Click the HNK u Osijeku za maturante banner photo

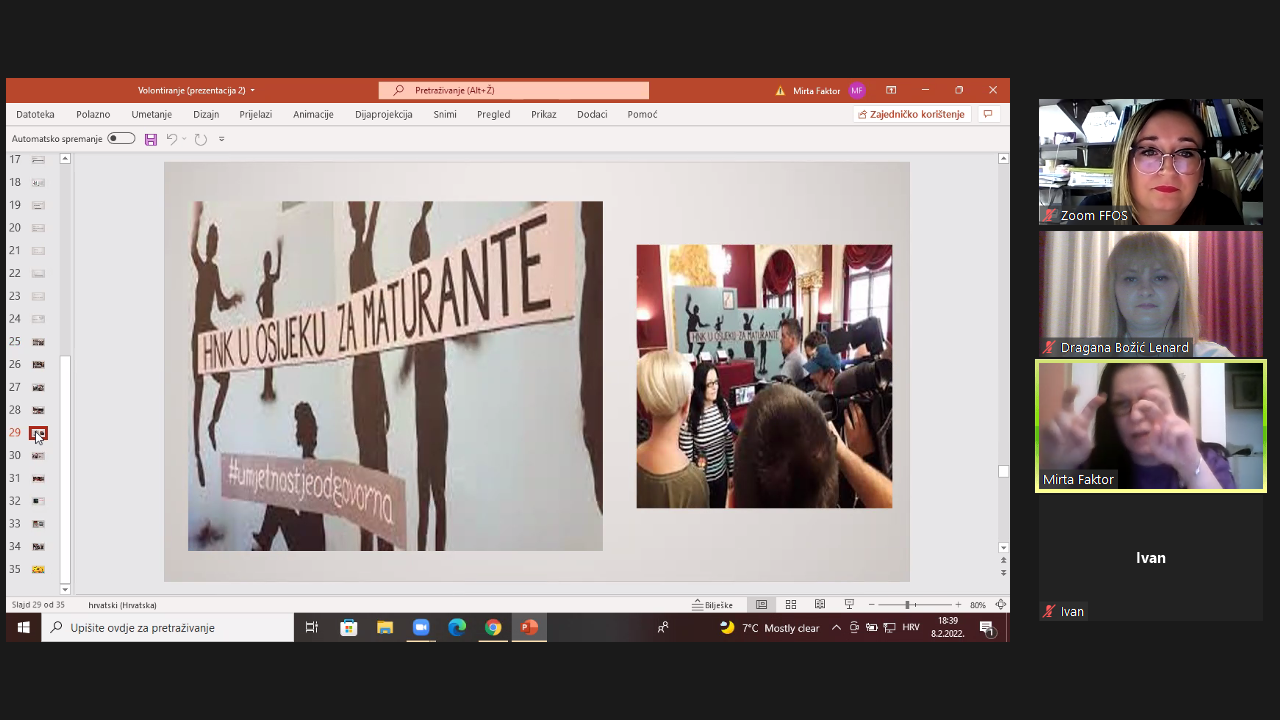click(395, 376)
